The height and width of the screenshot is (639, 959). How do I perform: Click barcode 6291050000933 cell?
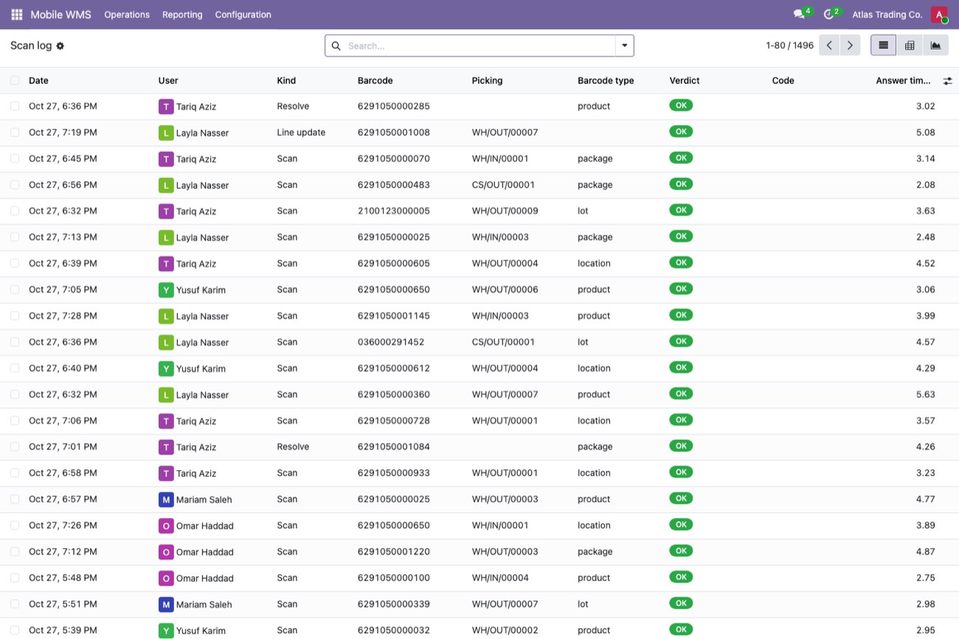point(394,473)
